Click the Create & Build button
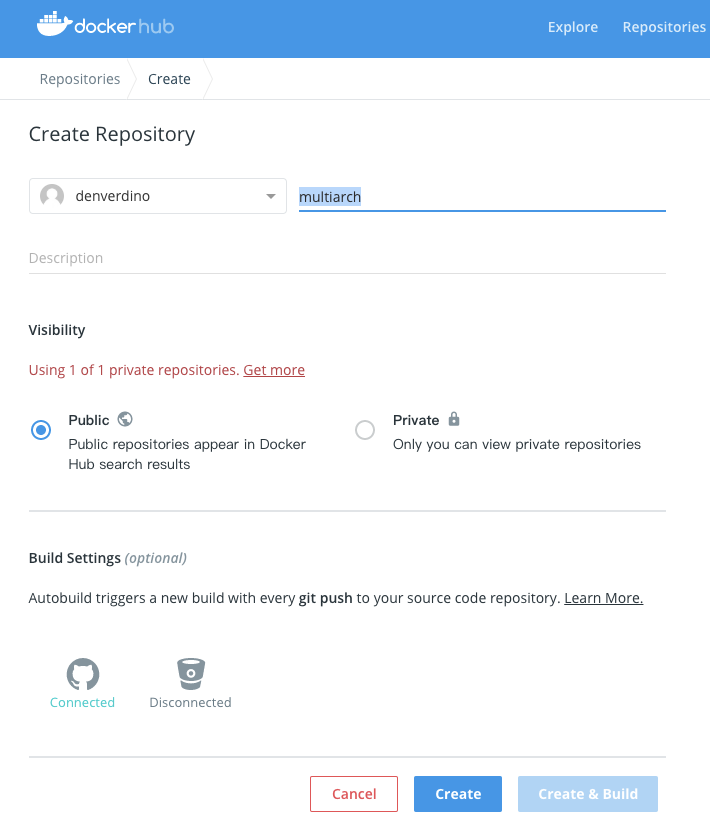Image resolution: width=710 pixels, height=821 pixels. click(x=588, y=794)
